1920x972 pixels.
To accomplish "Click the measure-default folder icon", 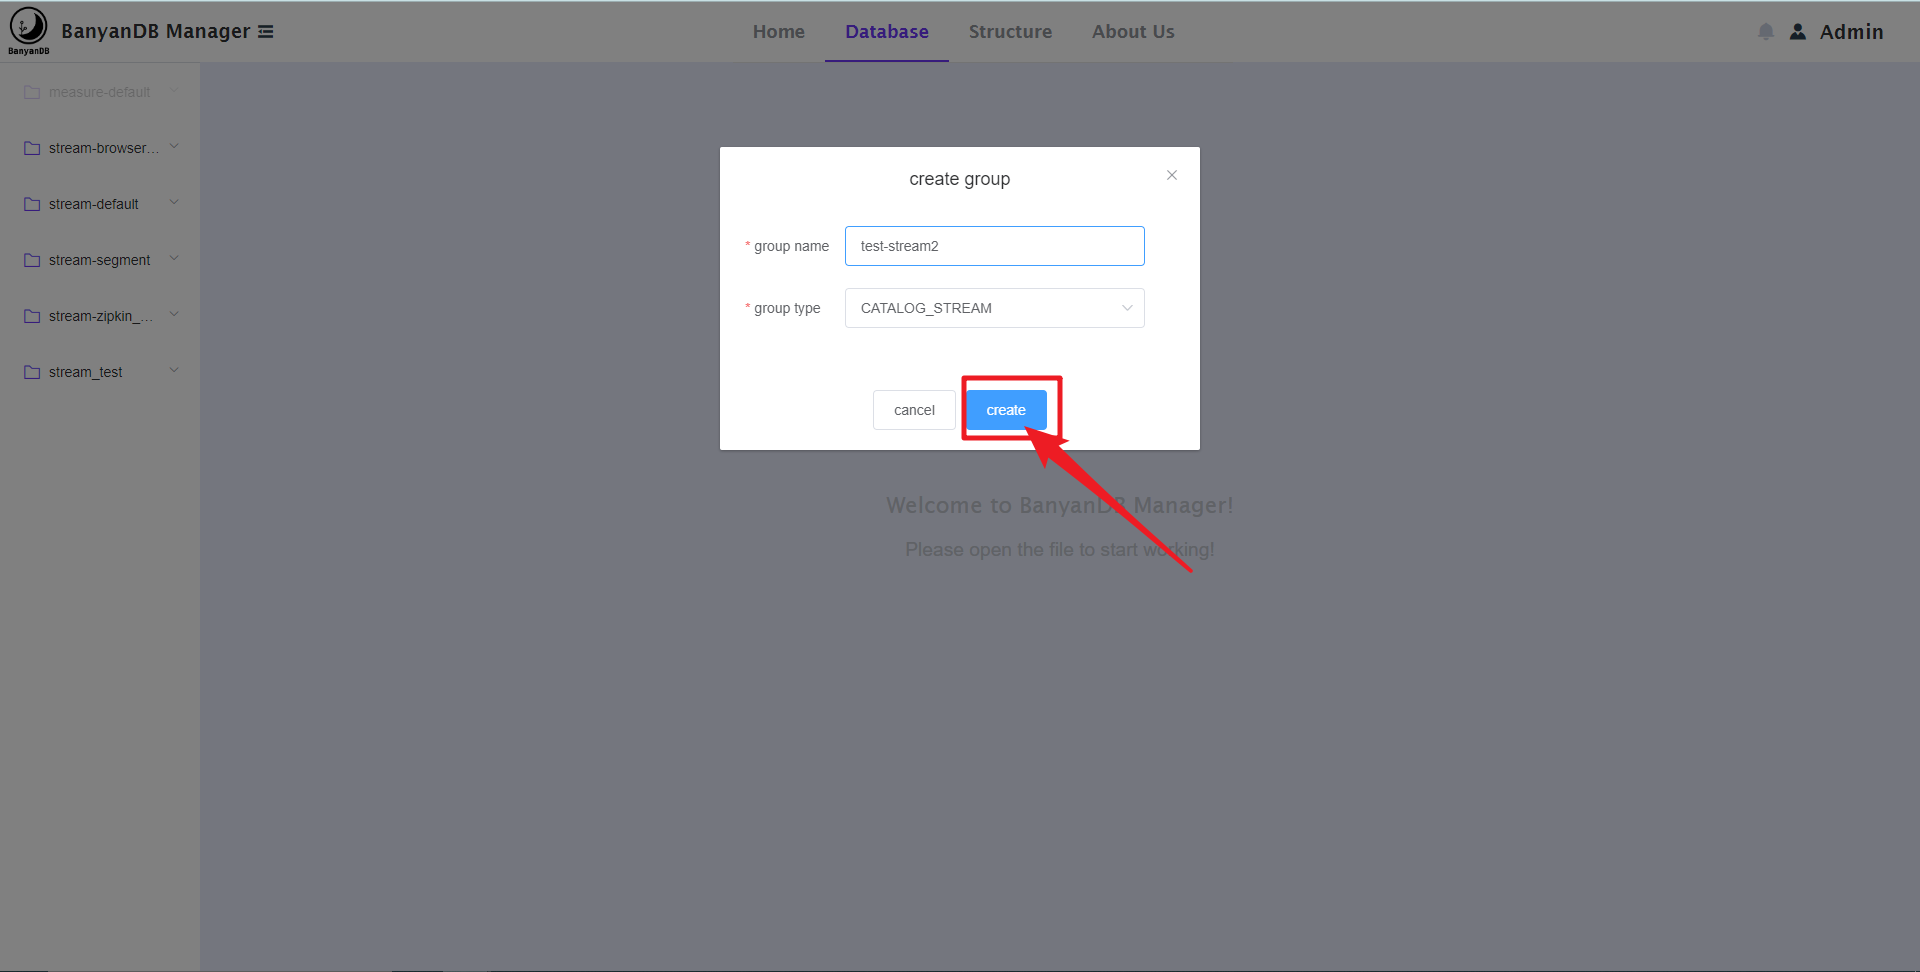I will (32, 92).
